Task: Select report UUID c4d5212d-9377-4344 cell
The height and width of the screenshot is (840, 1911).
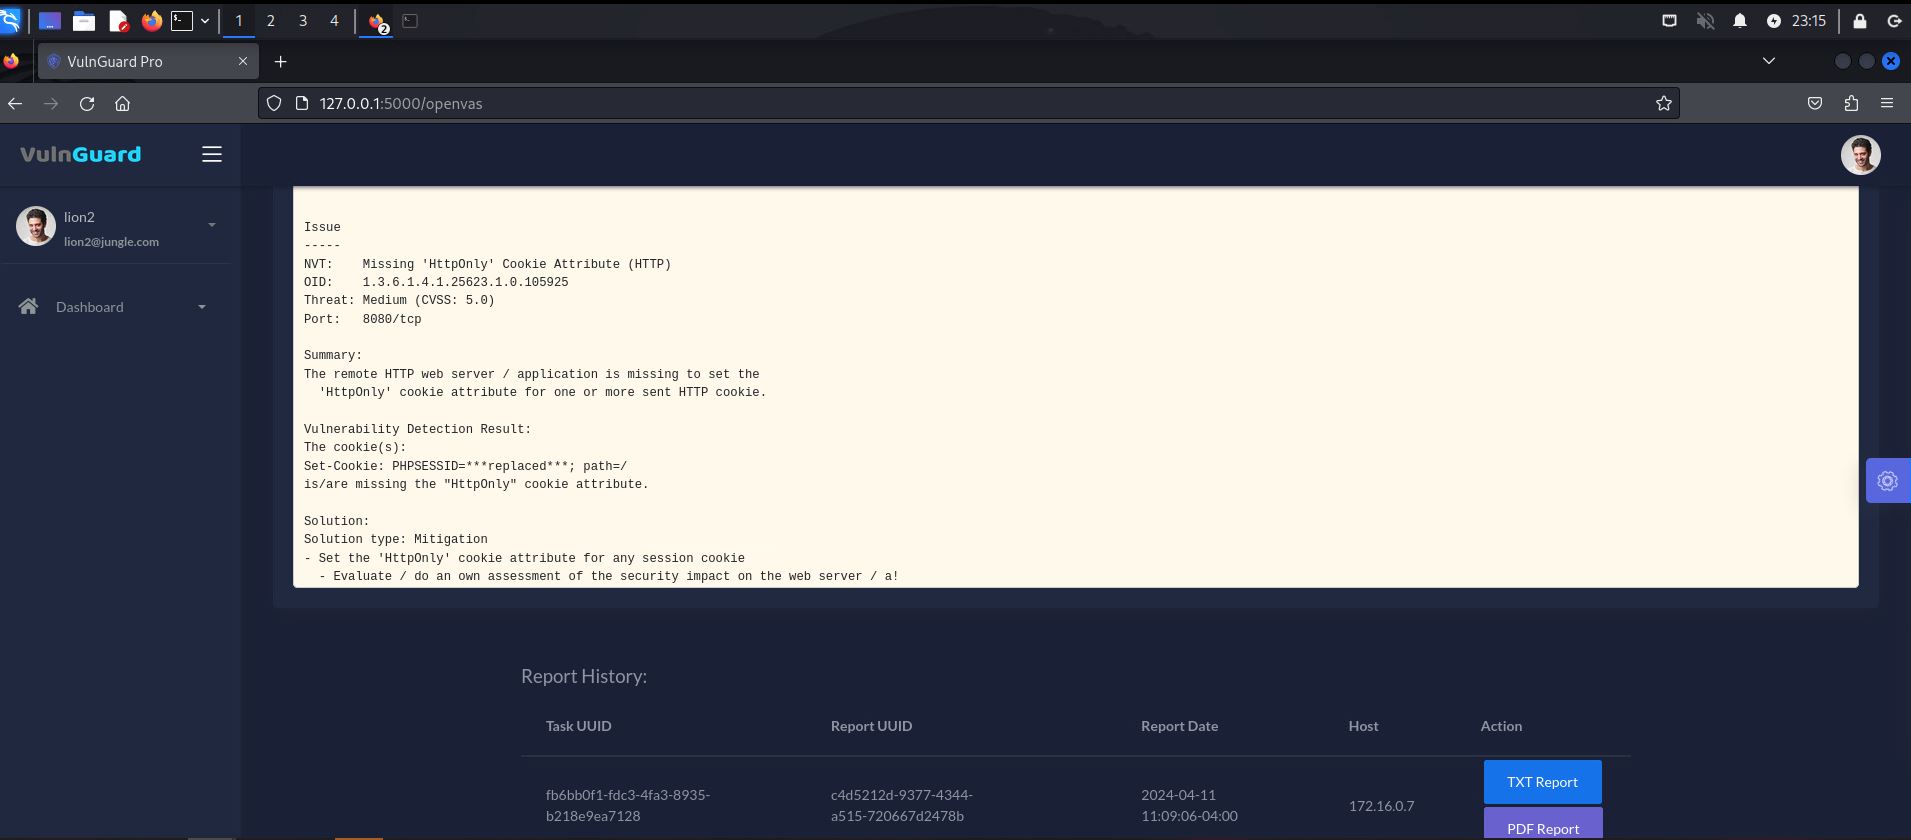Action: [x=902, y=805]
